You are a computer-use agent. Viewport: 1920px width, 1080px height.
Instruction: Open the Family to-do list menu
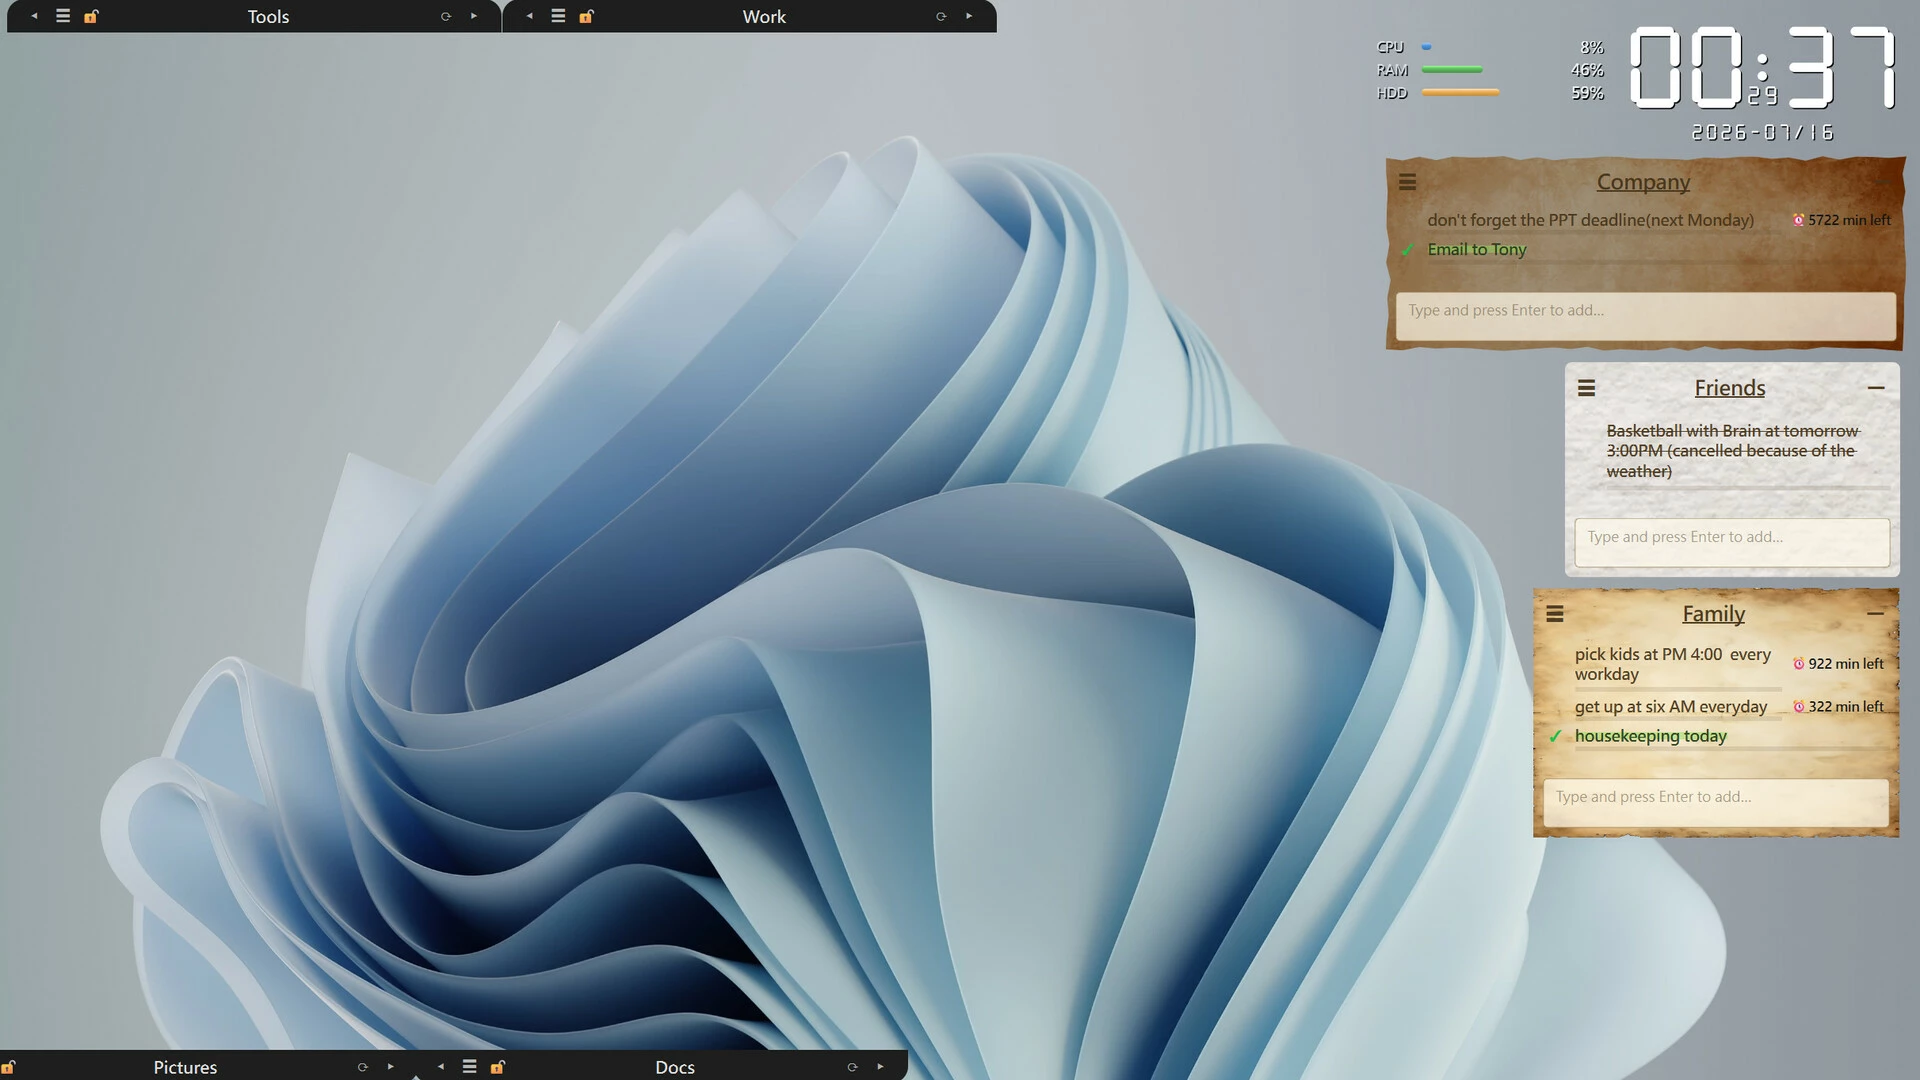(1555, 614)
